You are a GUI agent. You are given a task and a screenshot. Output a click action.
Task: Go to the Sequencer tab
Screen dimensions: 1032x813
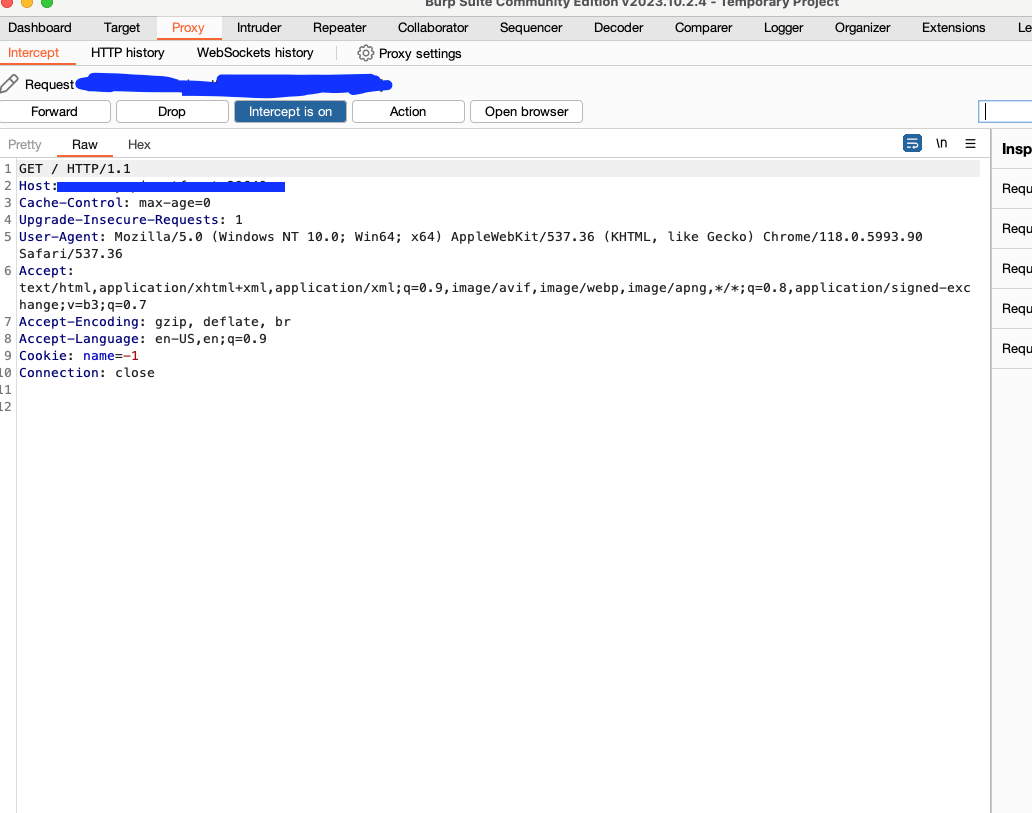click(x=531, y=28)
